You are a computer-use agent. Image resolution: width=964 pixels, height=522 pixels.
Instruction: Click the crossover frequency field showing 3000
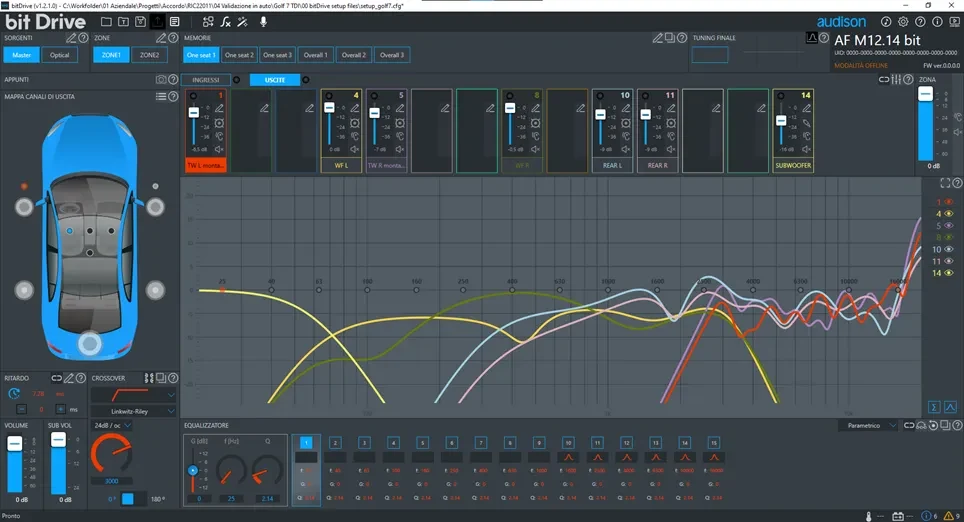[x=111, y=481]
